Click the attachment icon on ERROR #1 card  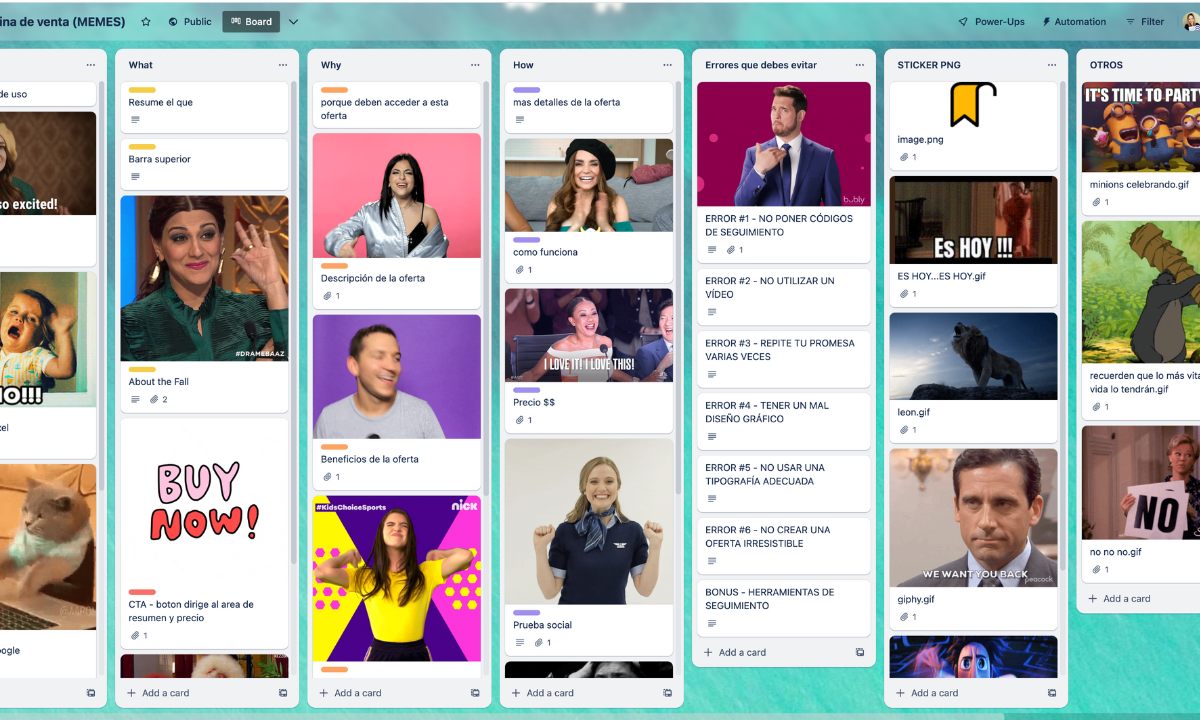click(x=731, y=250)
